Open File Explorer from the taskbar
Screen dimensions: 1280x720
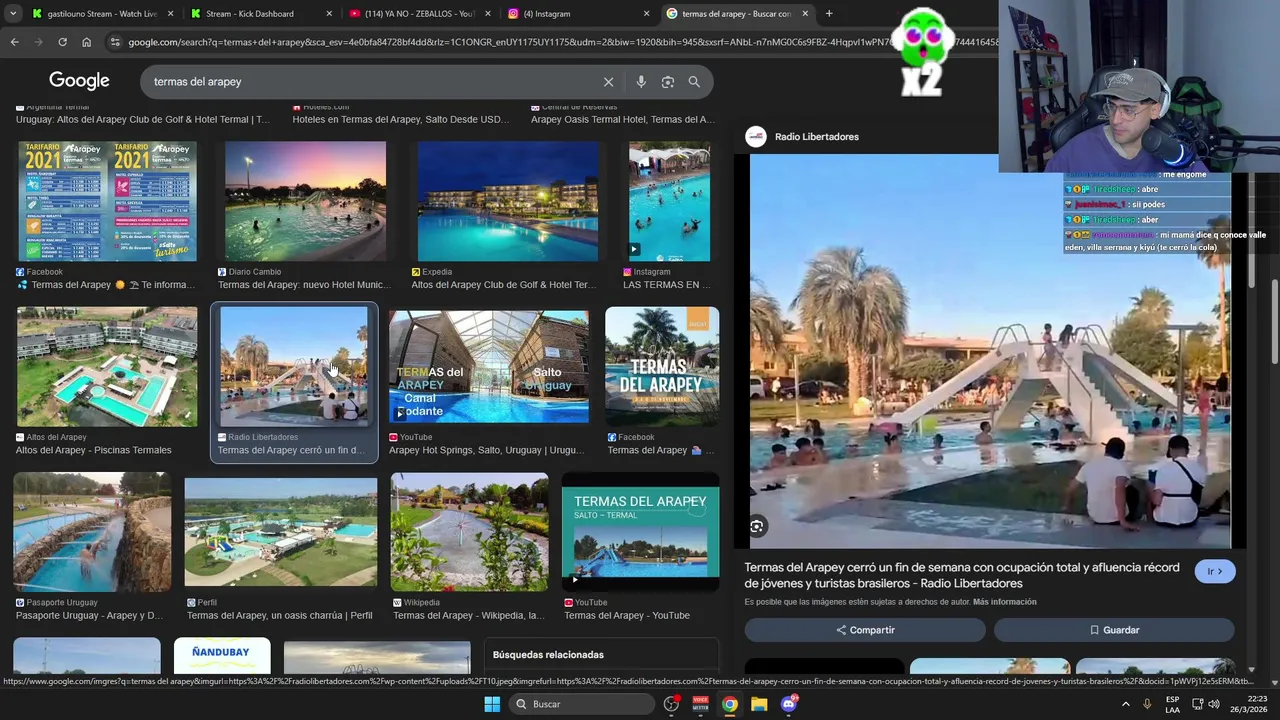pos(759,704)
